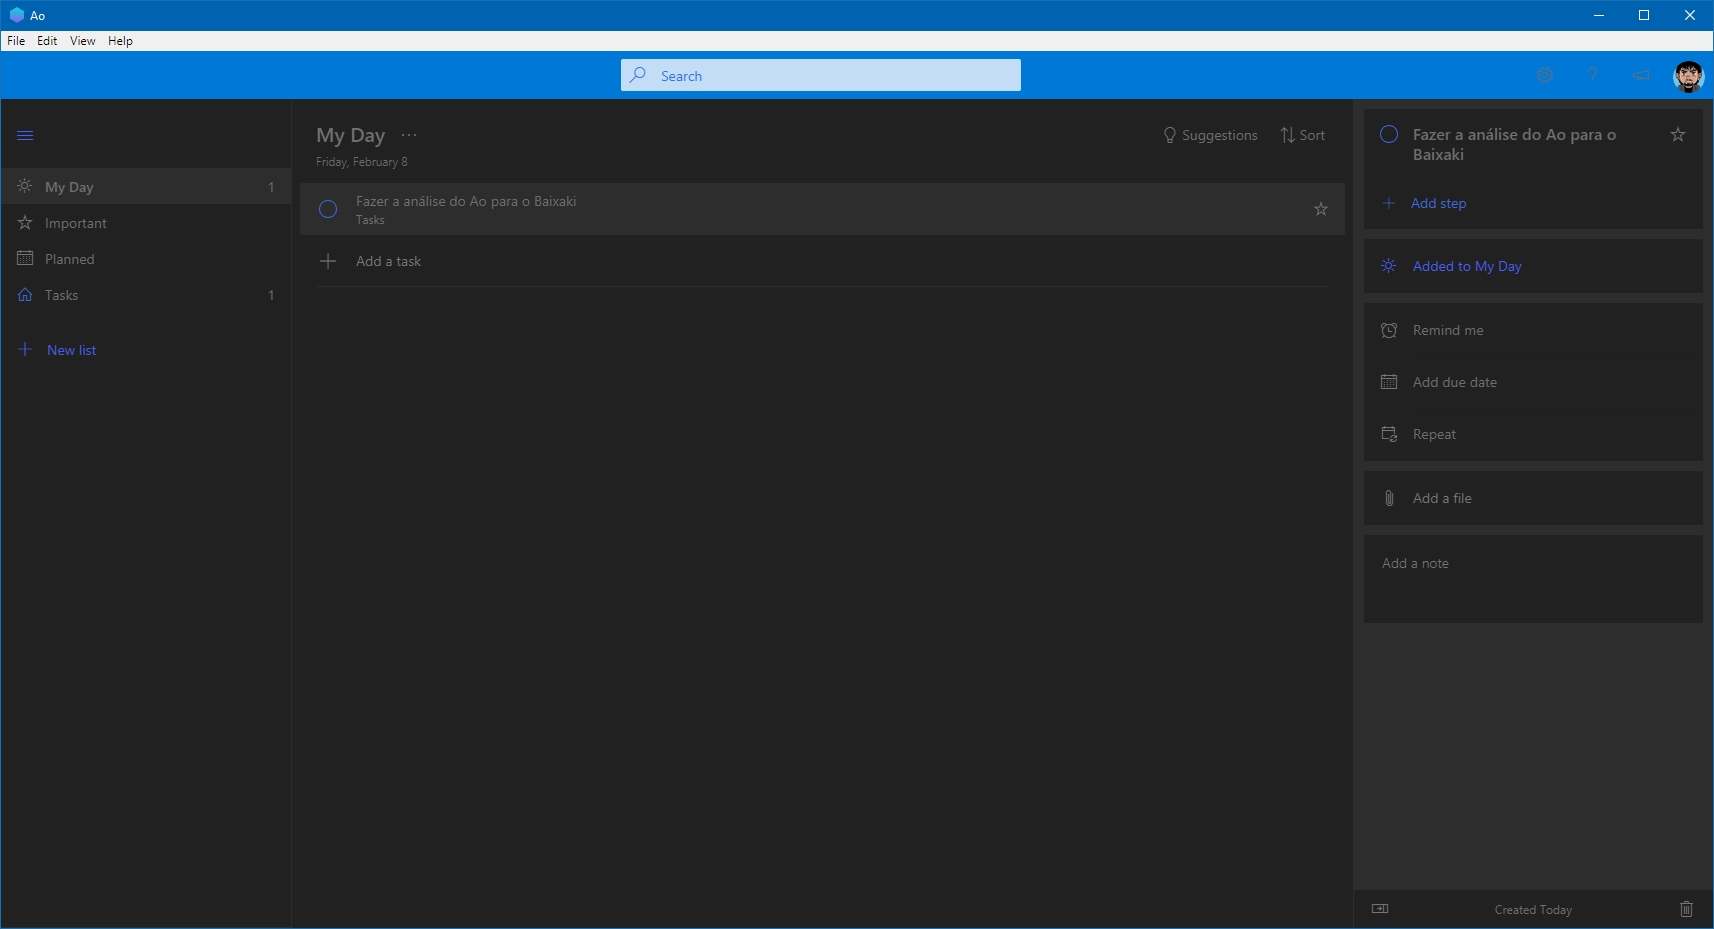Viewport: 1714px width, 929px height.
Task: Open the Edit menu
Action: coord(46,40)
